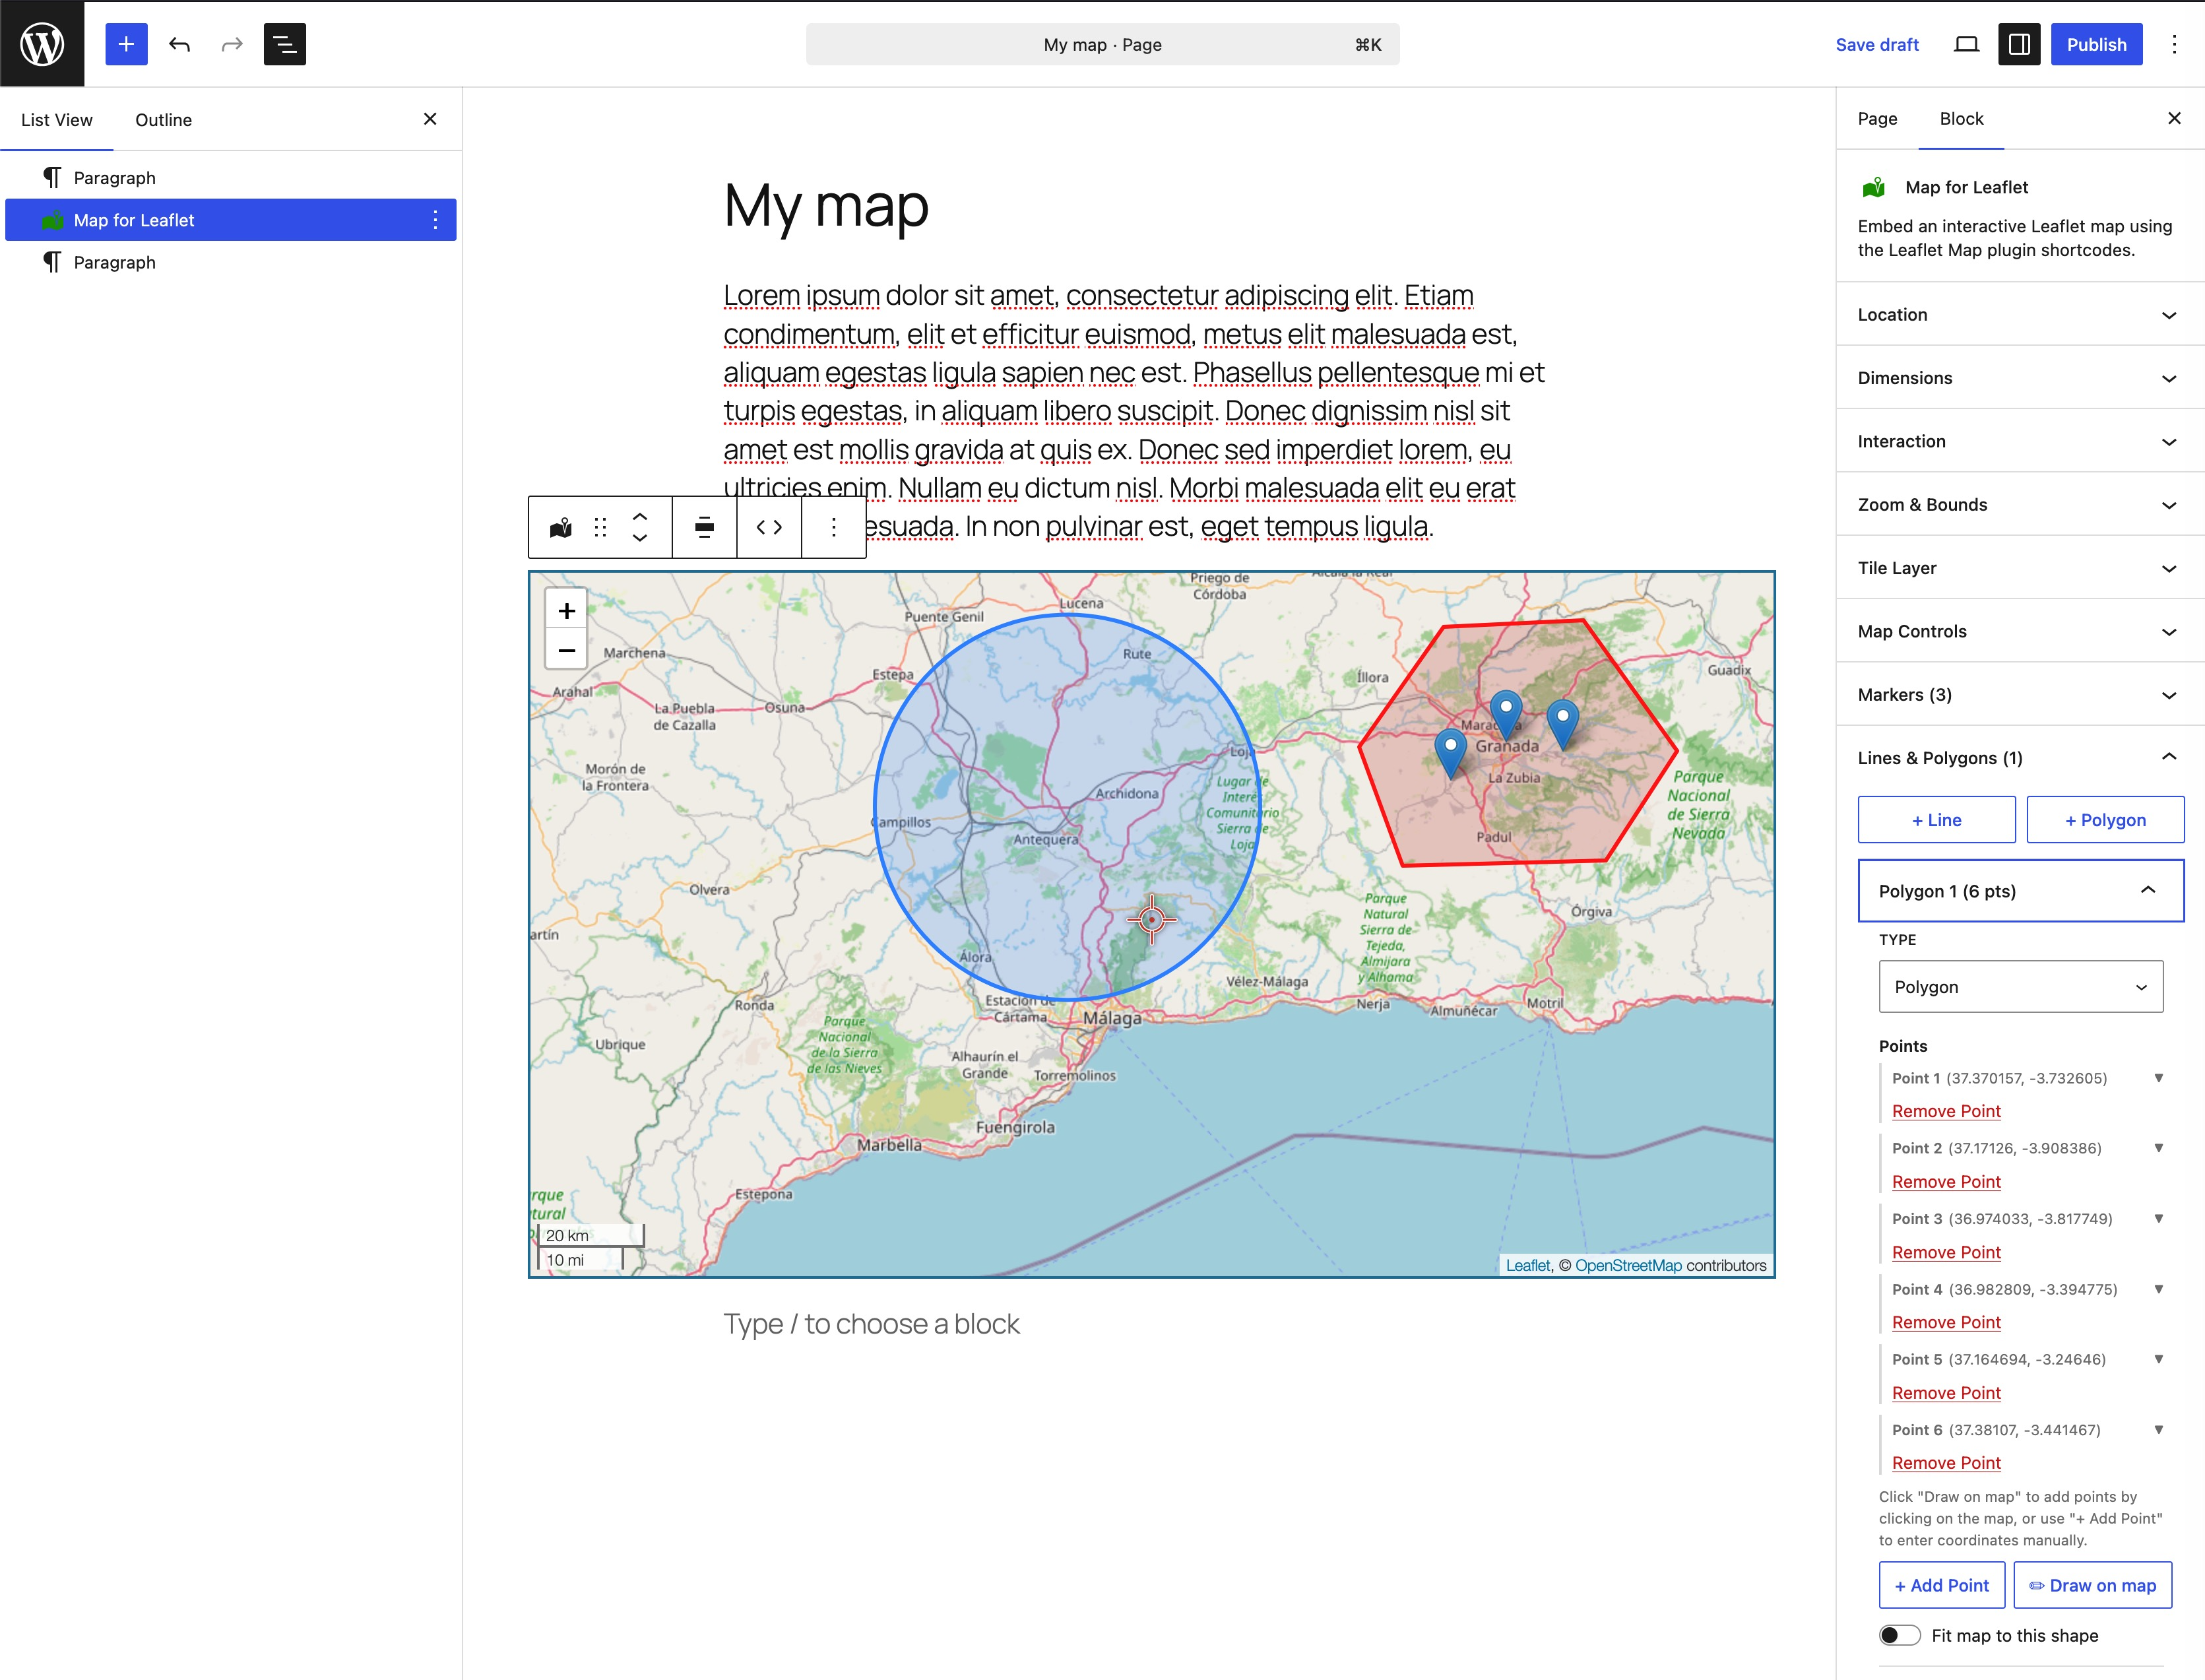Image resolution: width=2205 pixels, height=1680 pixels.
Task: Select Map for Leaflet in list view
Action: (231, 220)
